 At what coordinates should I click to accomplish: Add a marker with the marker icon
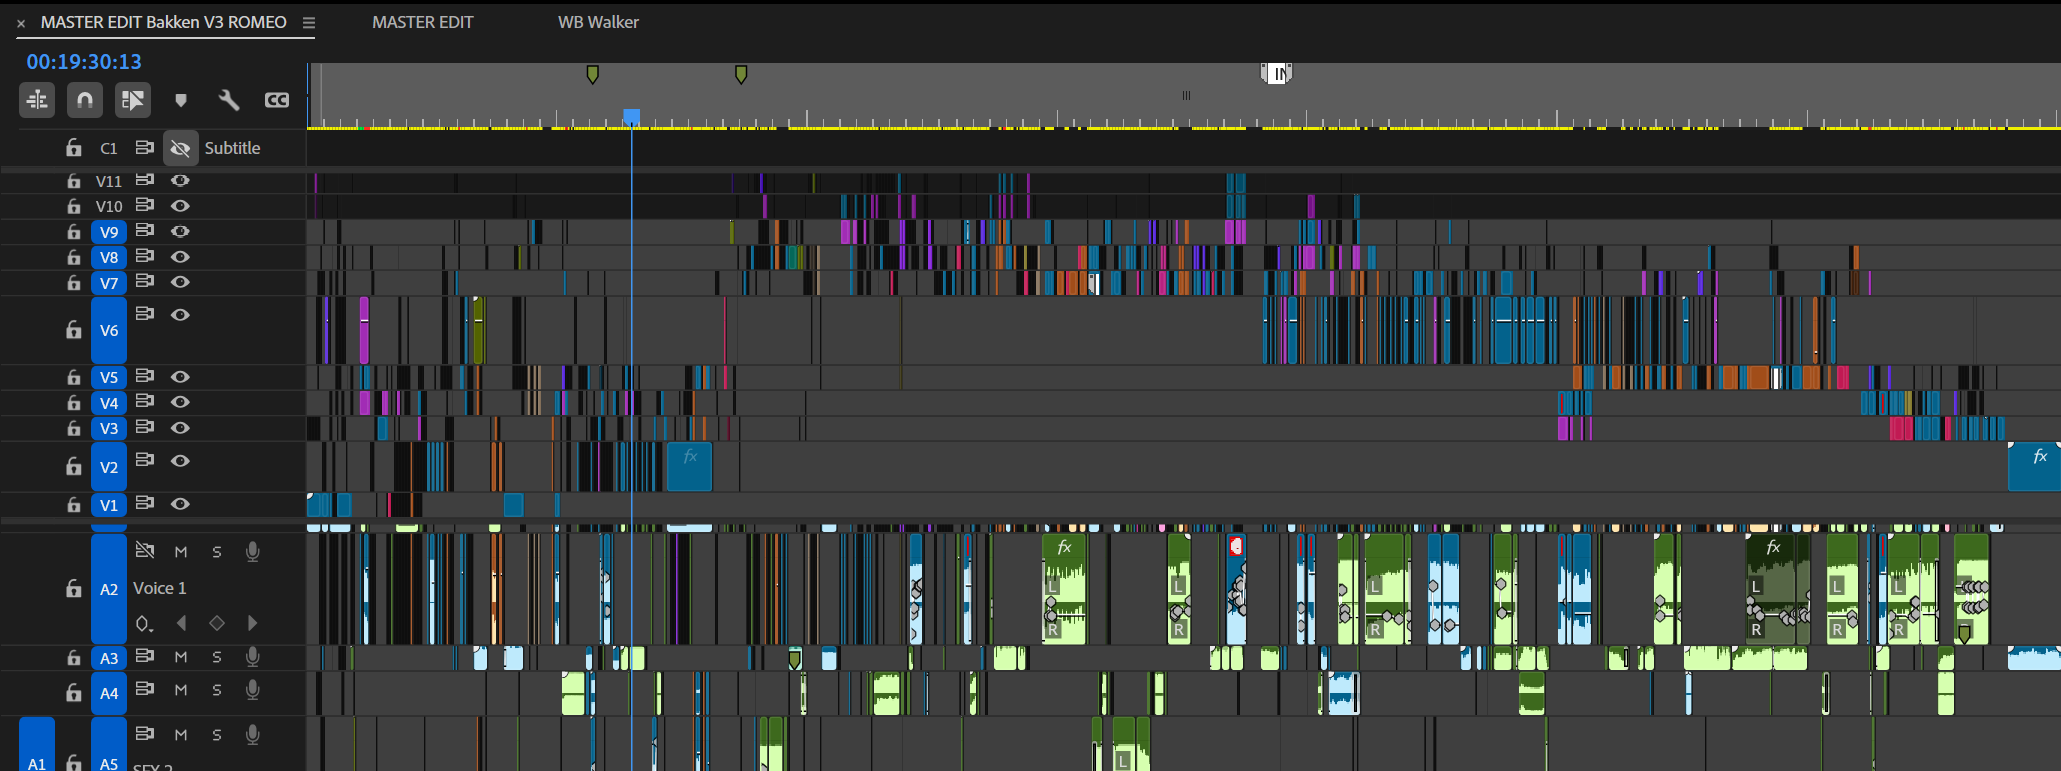point(181,100)
